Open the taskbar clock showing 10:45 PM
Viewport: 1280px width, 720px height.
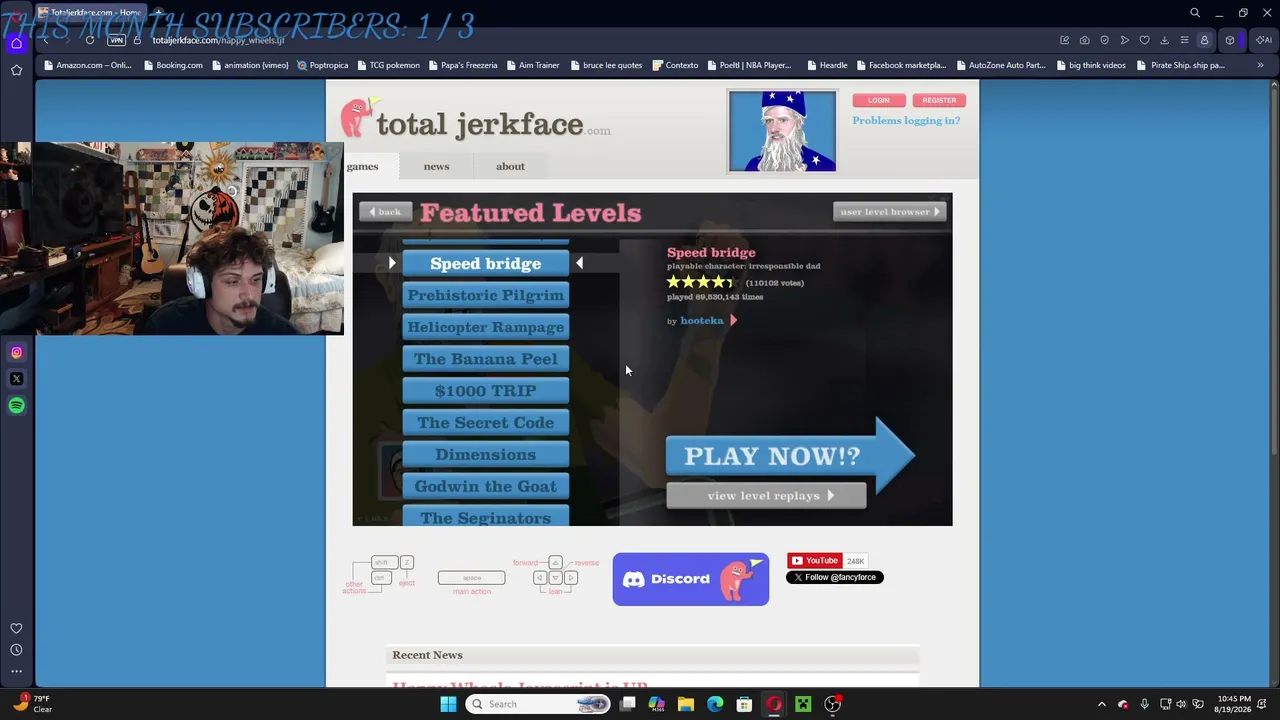(x=1234, y=704)
